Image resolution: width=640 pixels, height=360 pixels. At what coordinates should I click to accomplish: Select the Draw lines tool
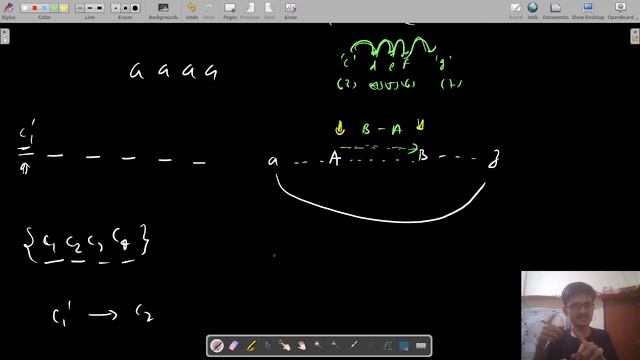point(370,346)
